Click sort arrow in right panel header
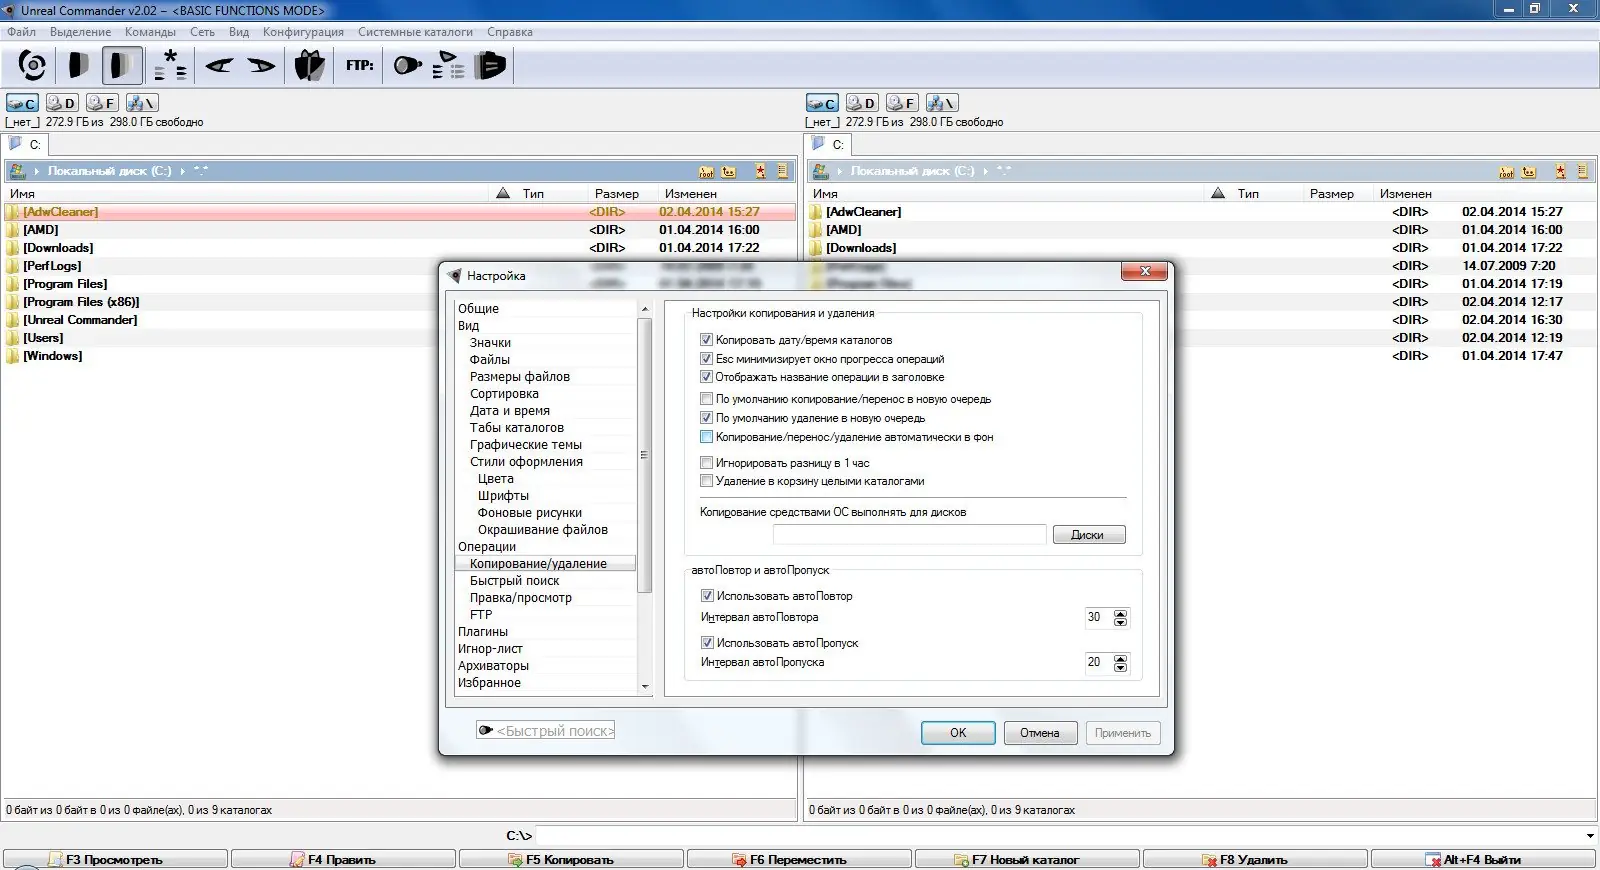The width and height of the screenshot is (1600, 870). (x=1218, y=193)
